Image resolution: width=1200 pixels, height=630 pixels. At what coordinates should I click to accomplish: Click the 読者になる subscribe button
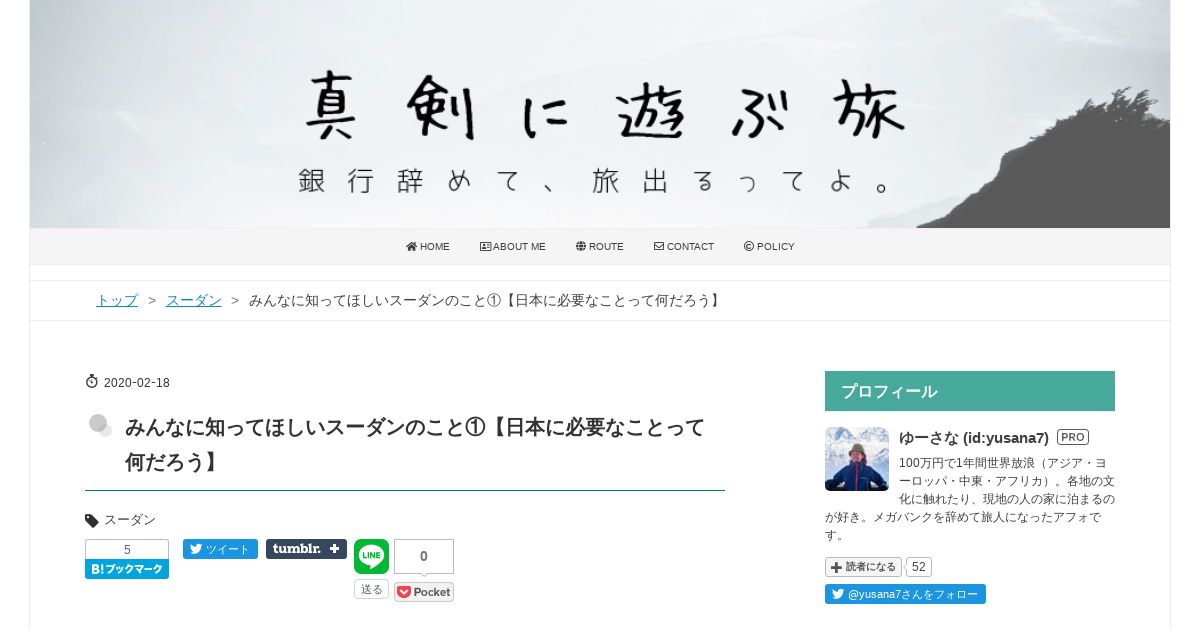[x=863, y=567]
